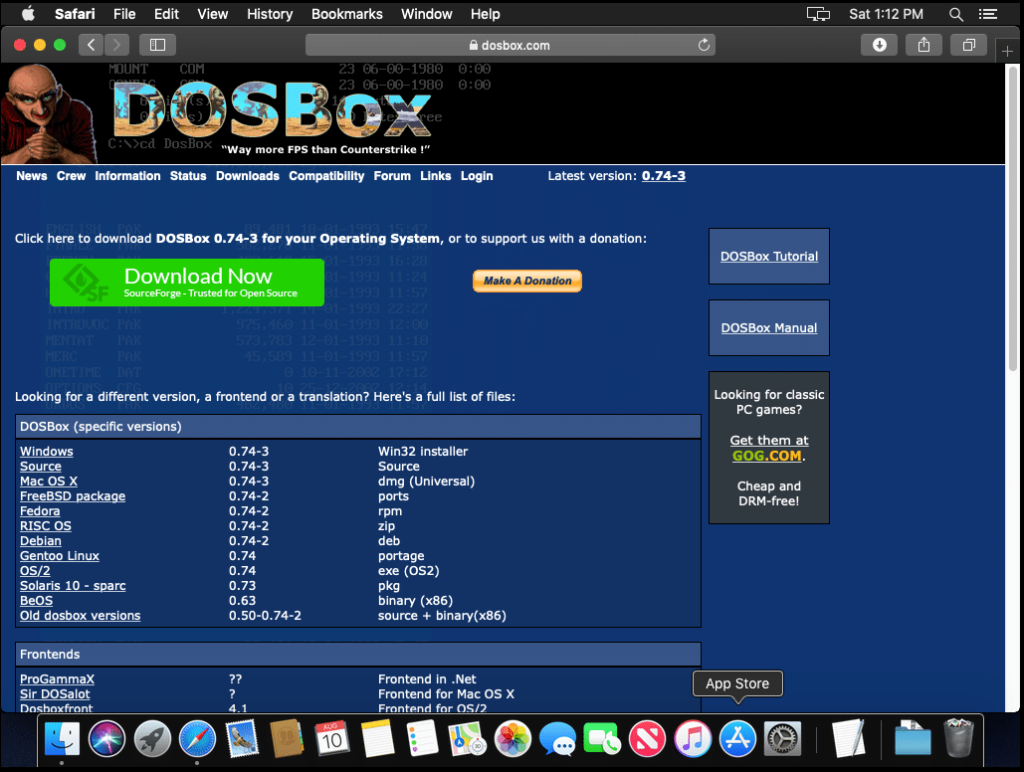This screenshot has height=772, width=1024.
Task: Show all tabs using the tab overview icon
Action: pyautogui.click(x=967, y=44)
